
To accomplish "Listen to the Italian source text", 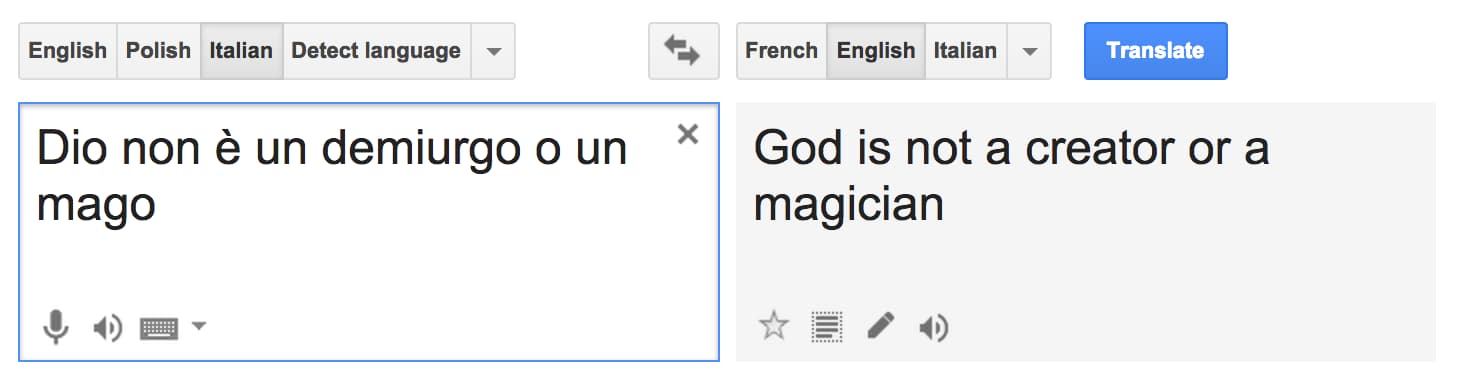I will click(107, 327).
